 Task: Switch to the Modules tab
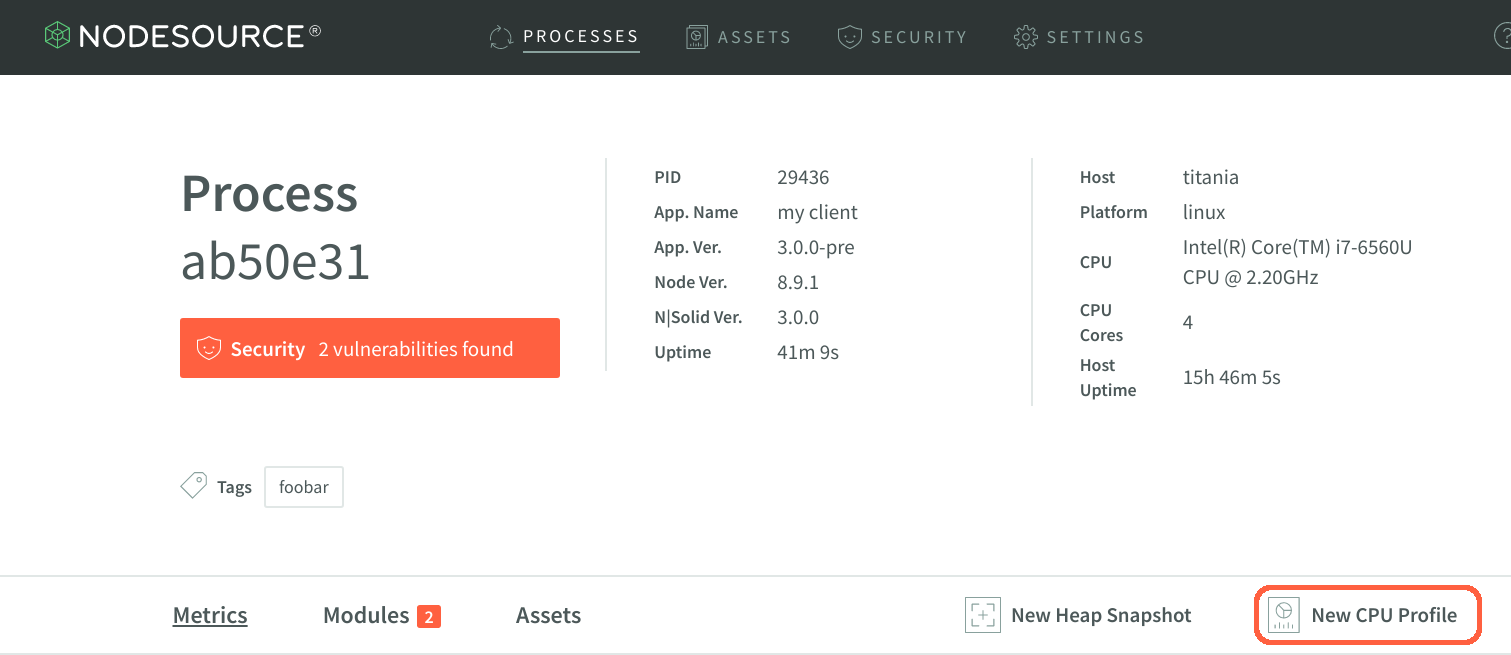pyautogui.click(x=366, y=615)
